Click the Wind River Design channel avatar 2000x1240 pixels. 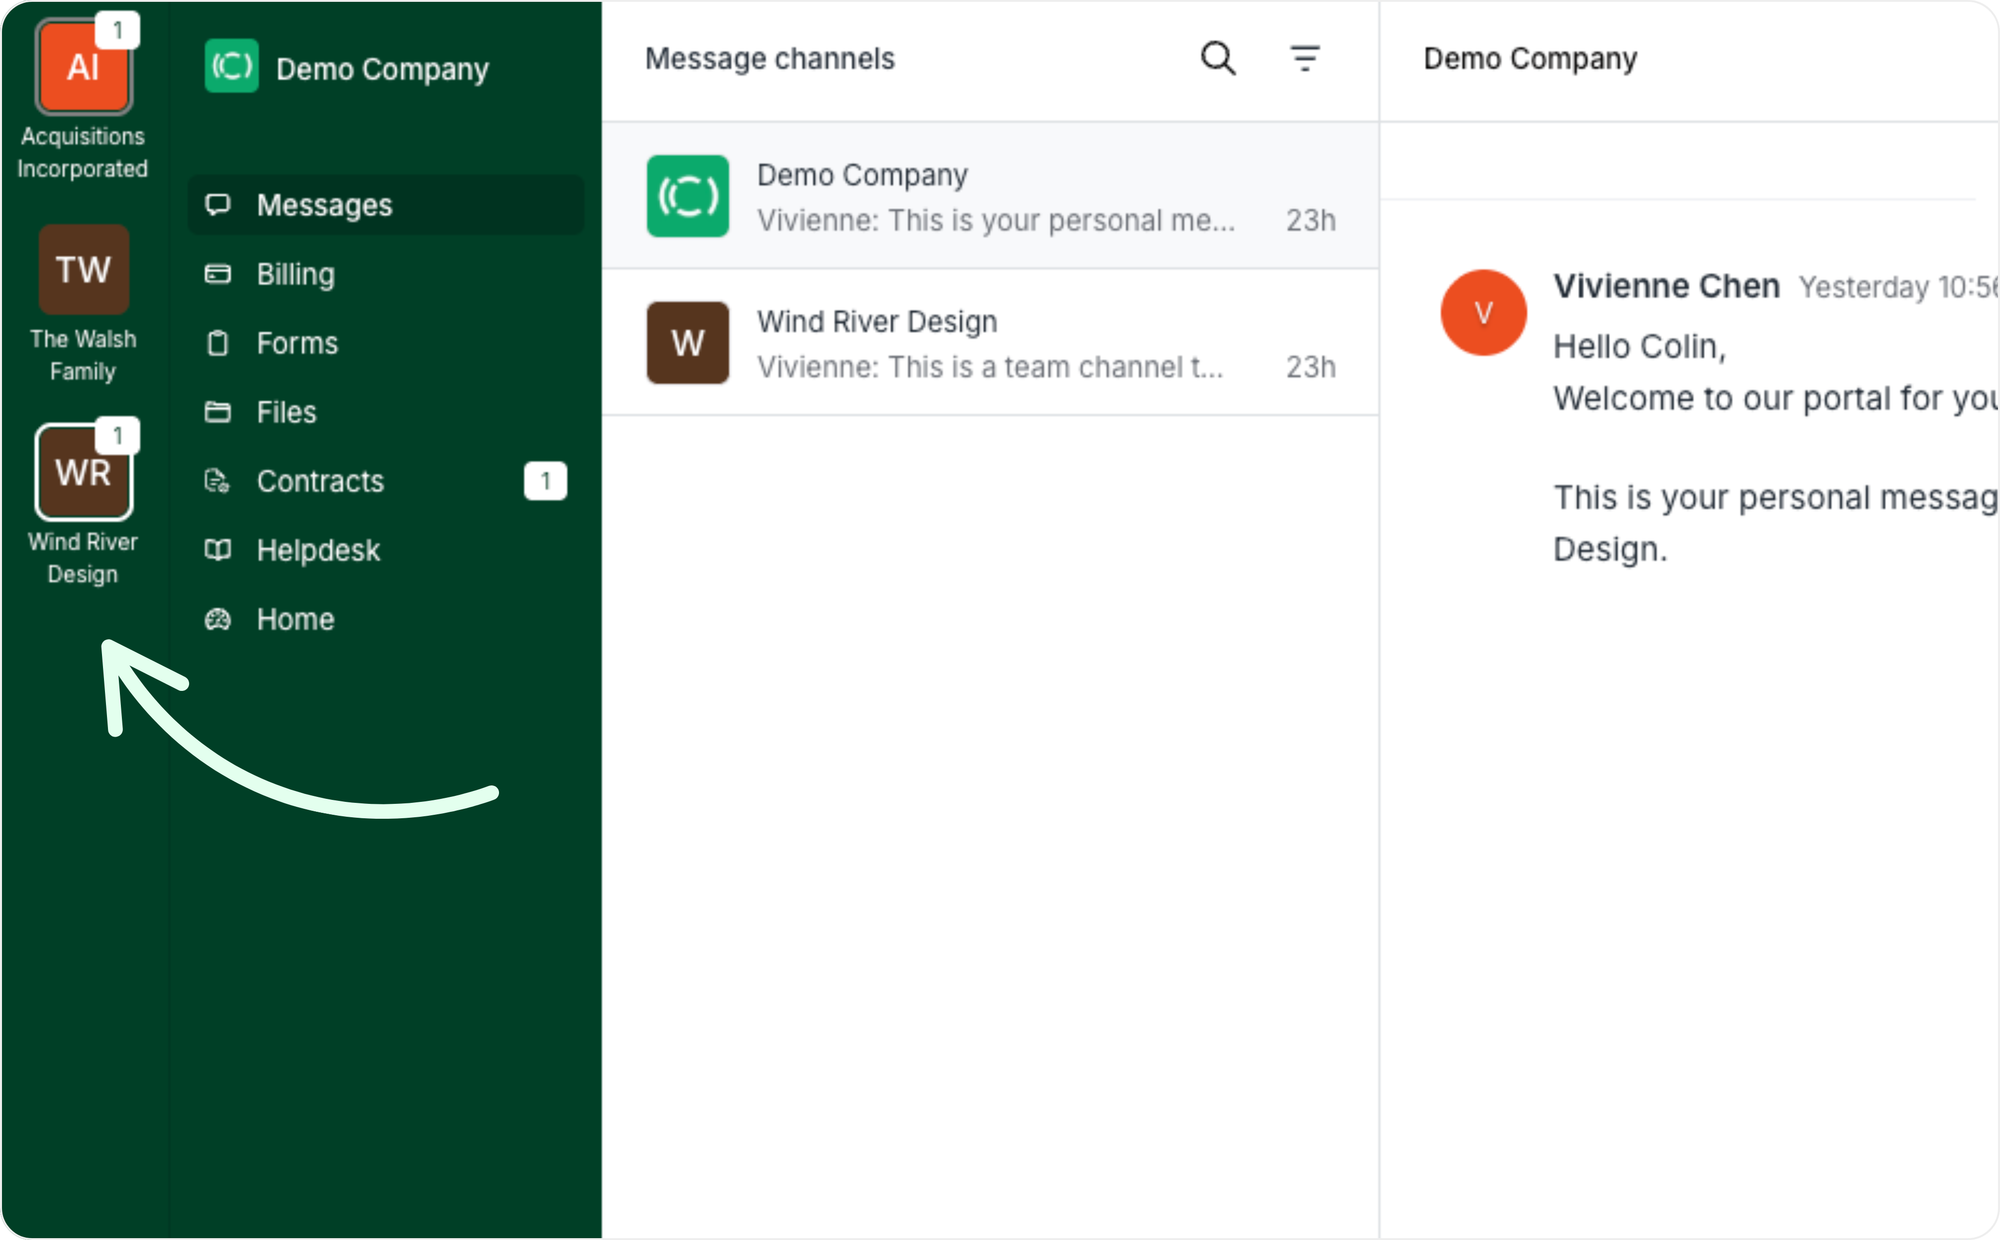(x=688, y=343)
